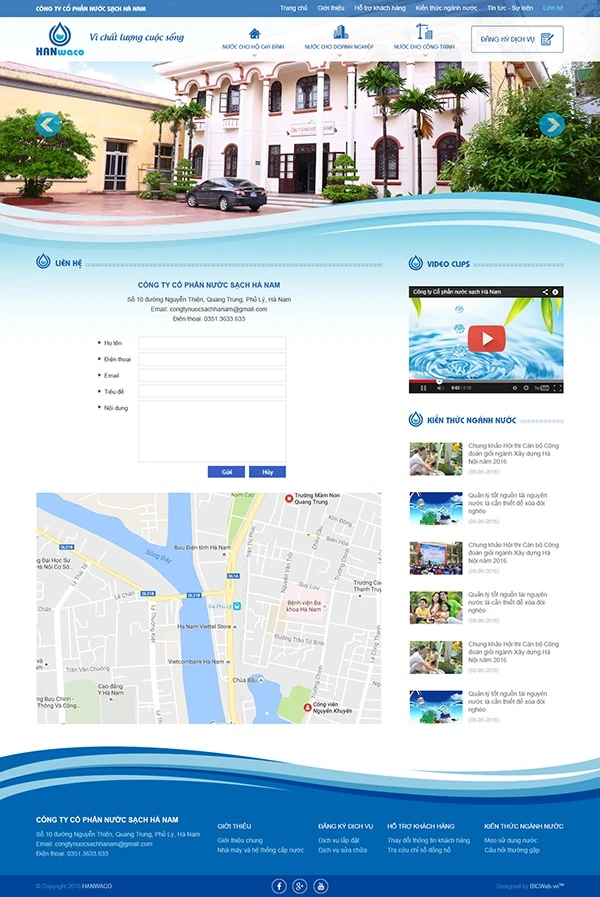
Task: Open footer link Giới thiệu chung
Action: point(240,840)
